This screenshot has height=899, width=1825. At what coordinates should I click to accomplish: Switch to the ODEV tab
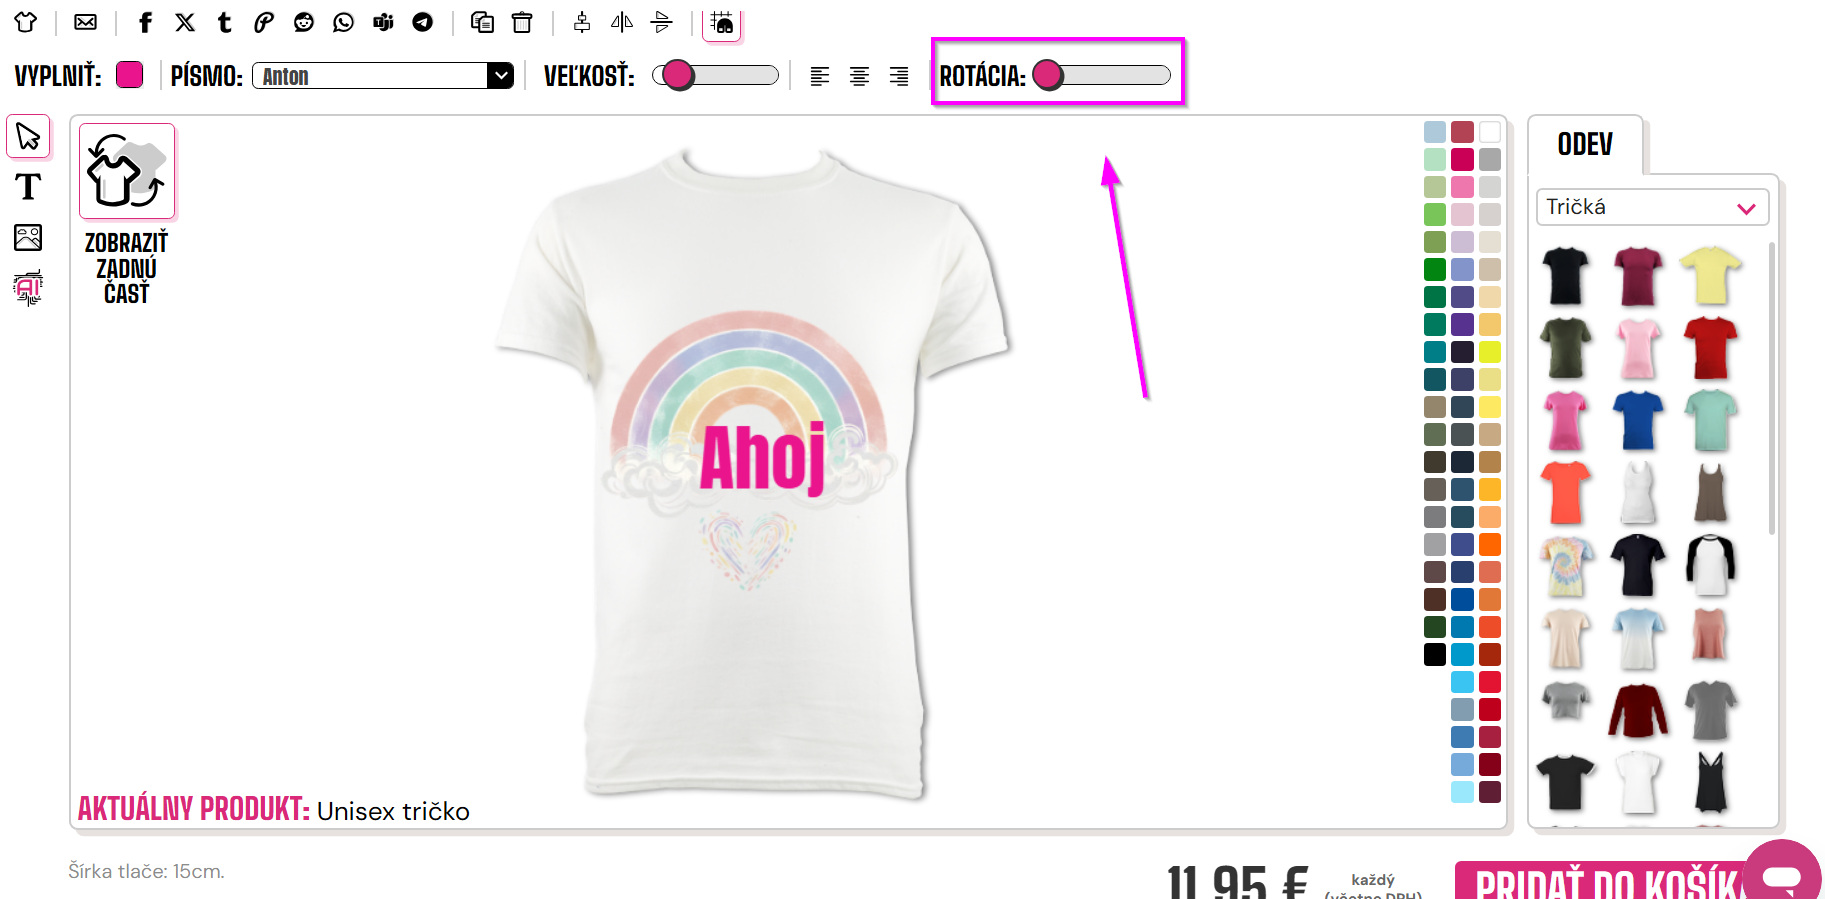(1585, 144)
